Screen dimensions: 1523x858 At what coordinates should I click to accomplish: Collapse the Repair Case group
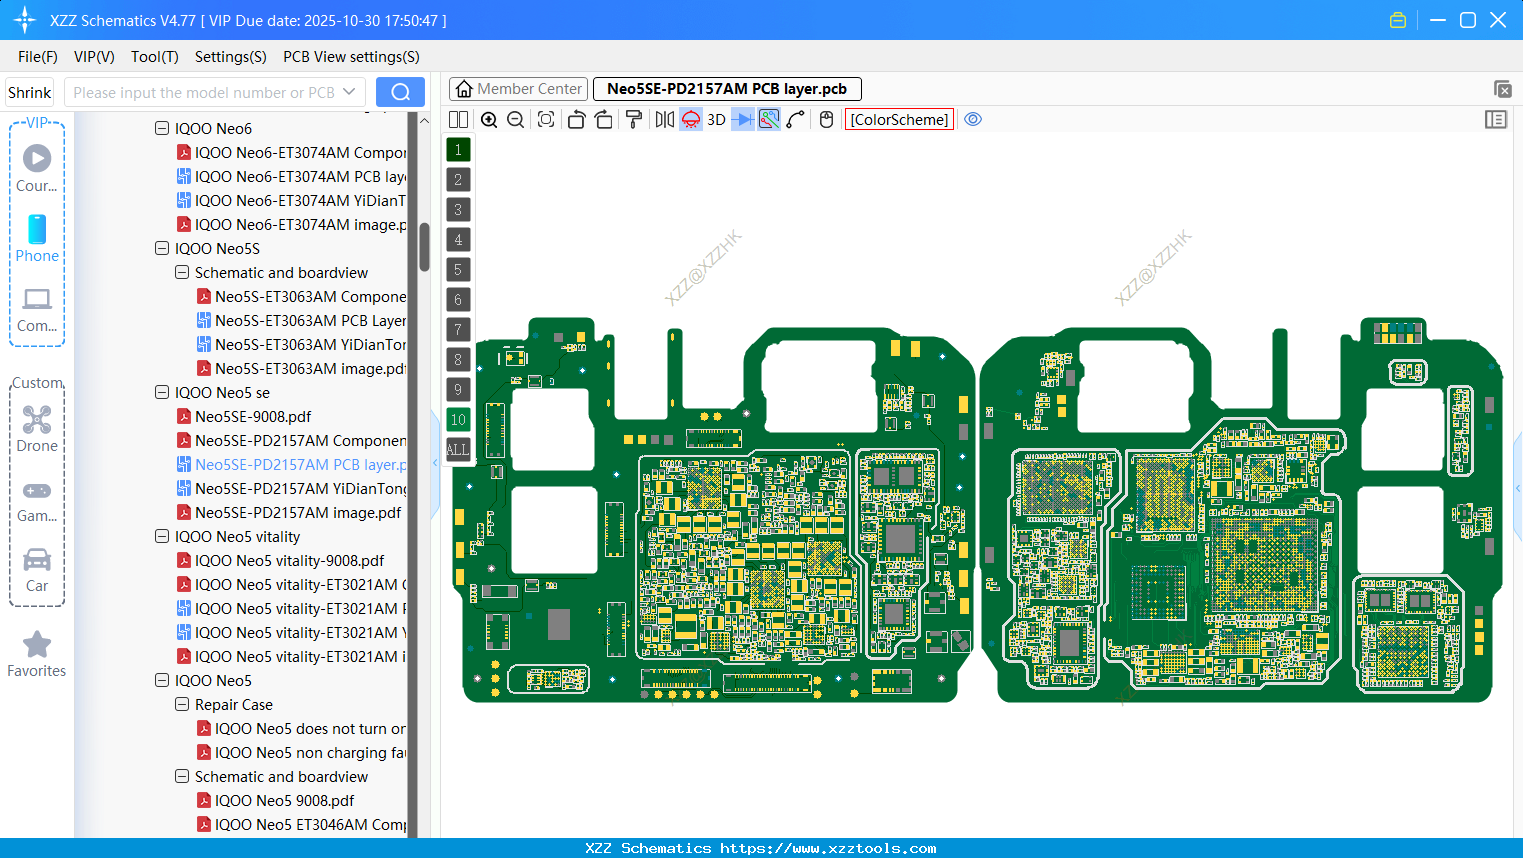(x=182, y=704)
